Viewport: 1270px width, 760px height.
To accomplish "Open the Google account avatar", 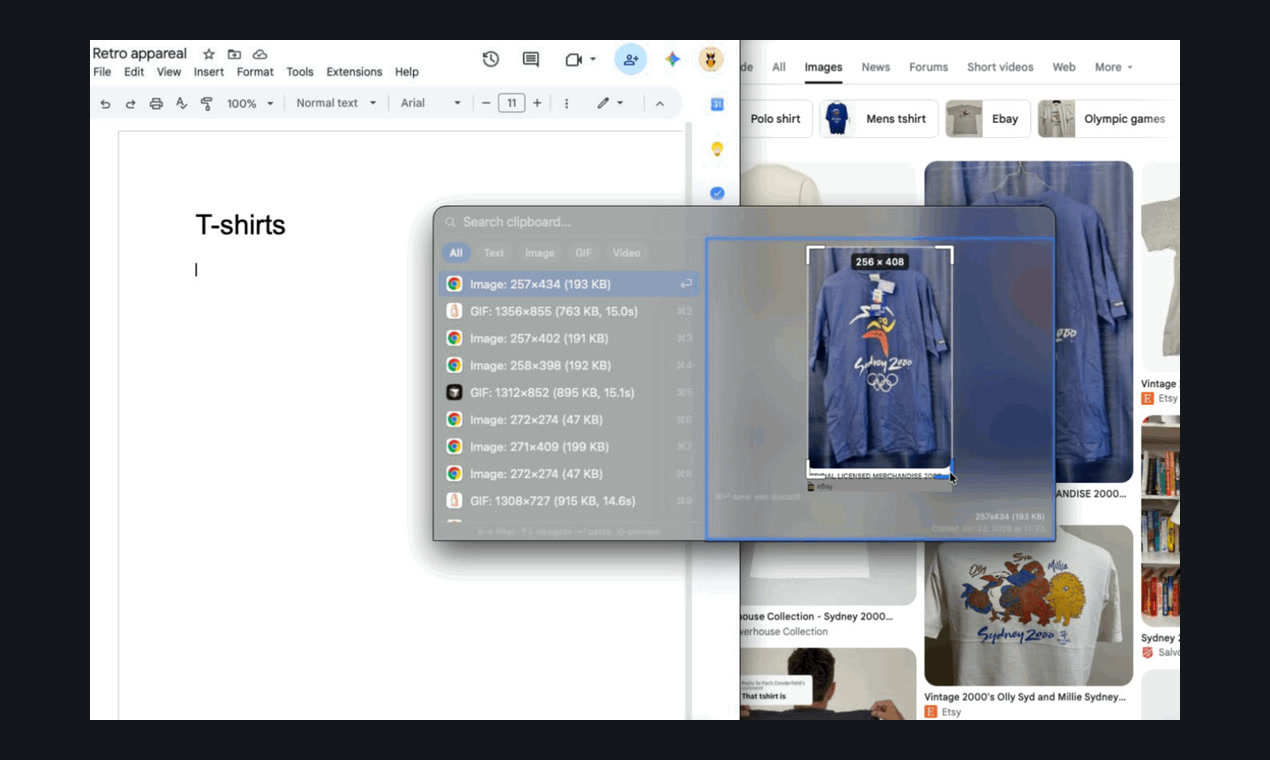I will [711, 60].
